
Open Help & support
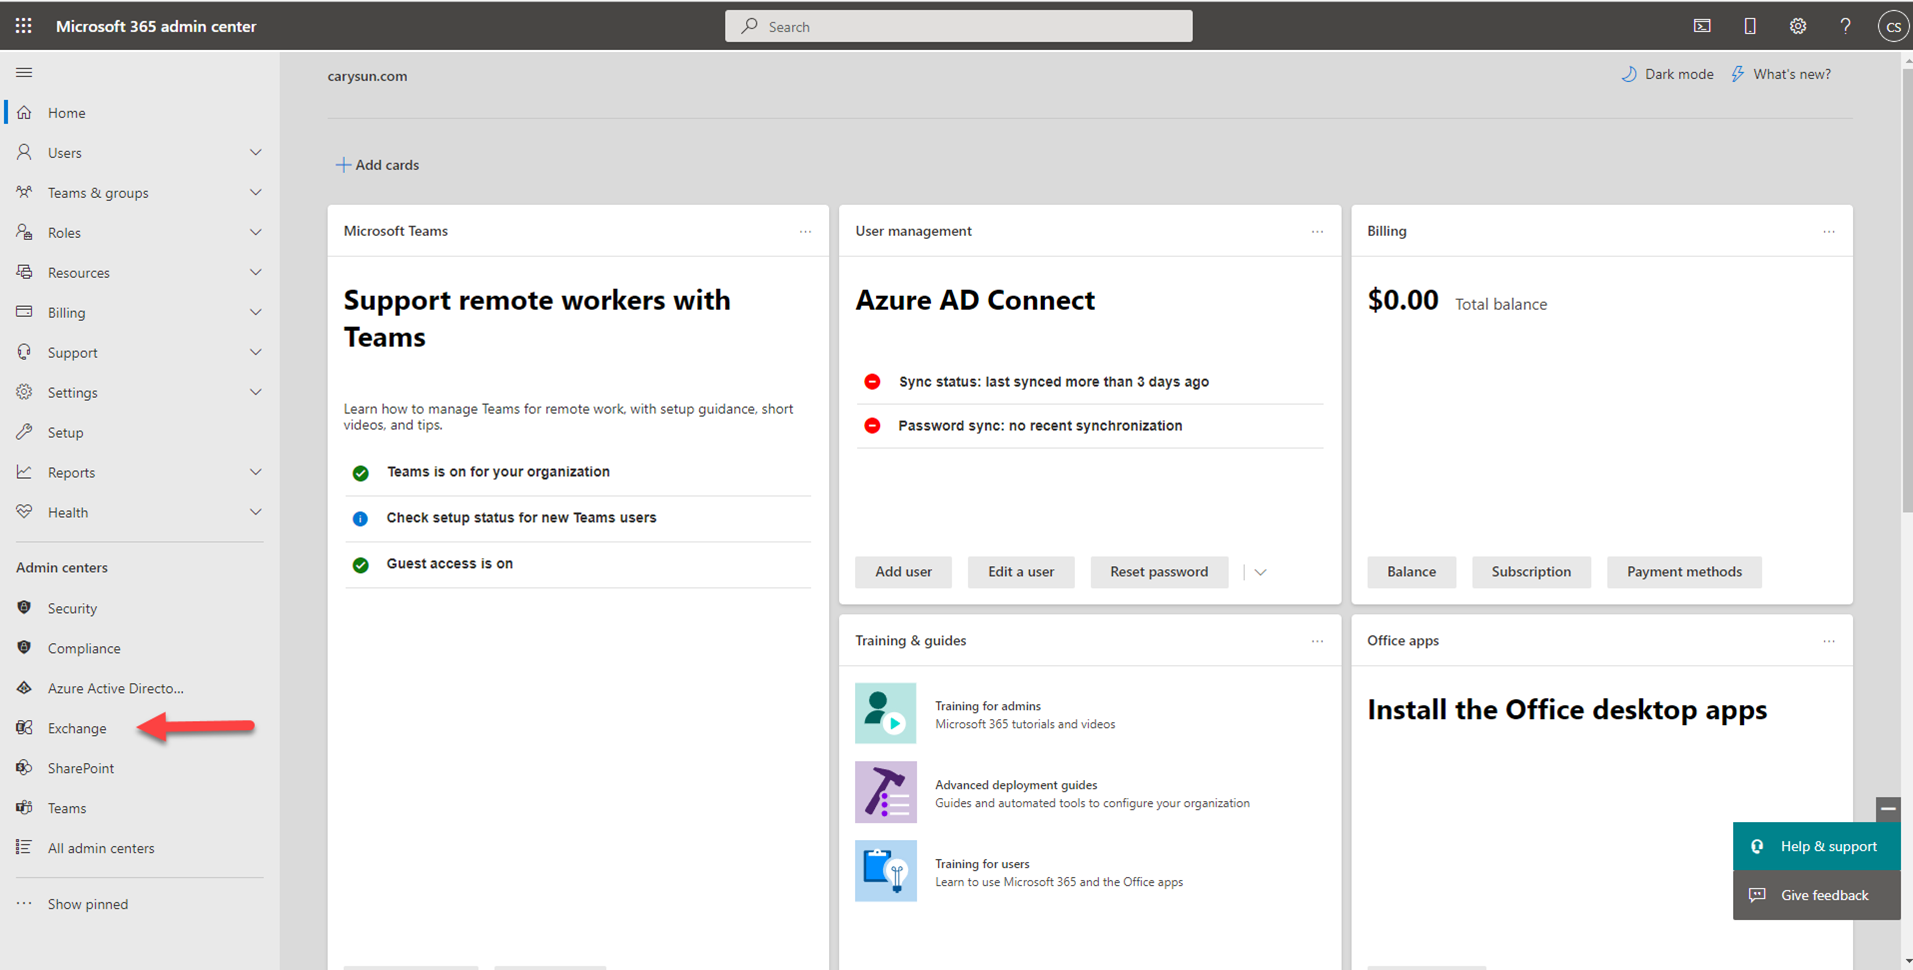pos(1817,846)
